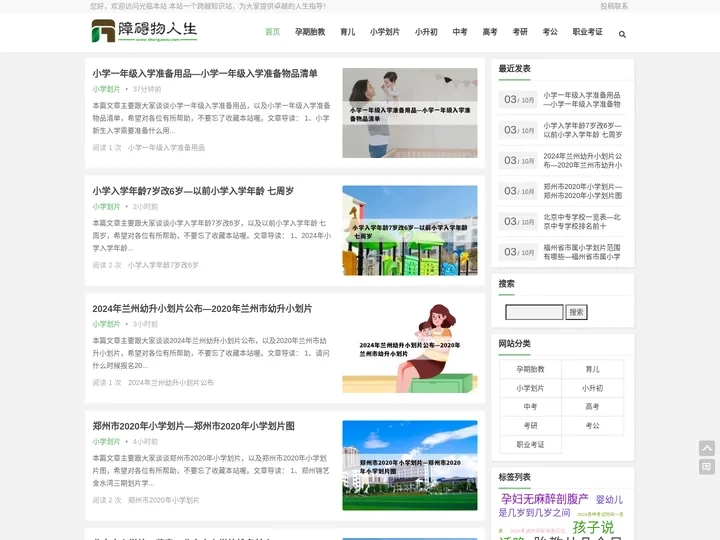Image resolution: width=720 pixels, height=540 pixels.
Task: Select 中考 in 网站分类 grid
Action: point(530,407)
